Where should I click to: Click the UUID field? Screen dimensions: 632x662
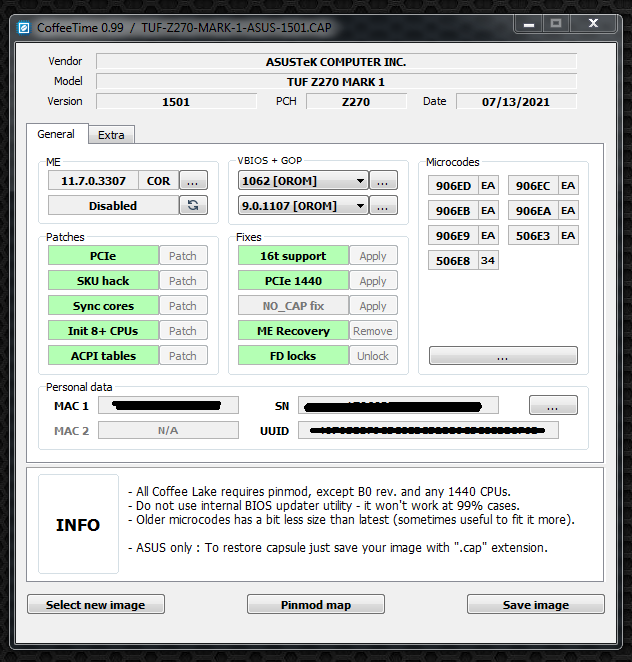click(x=428, y=430)
